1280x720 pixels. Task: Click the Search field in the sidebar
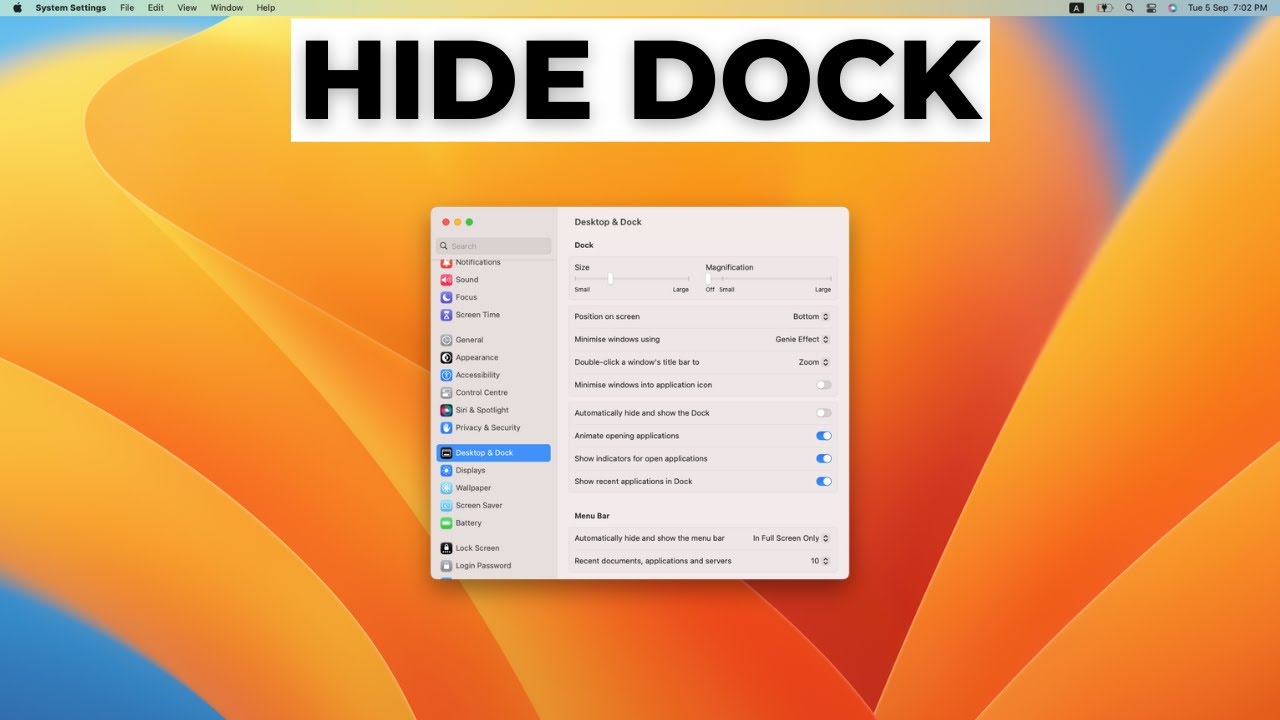pos(494,246)
